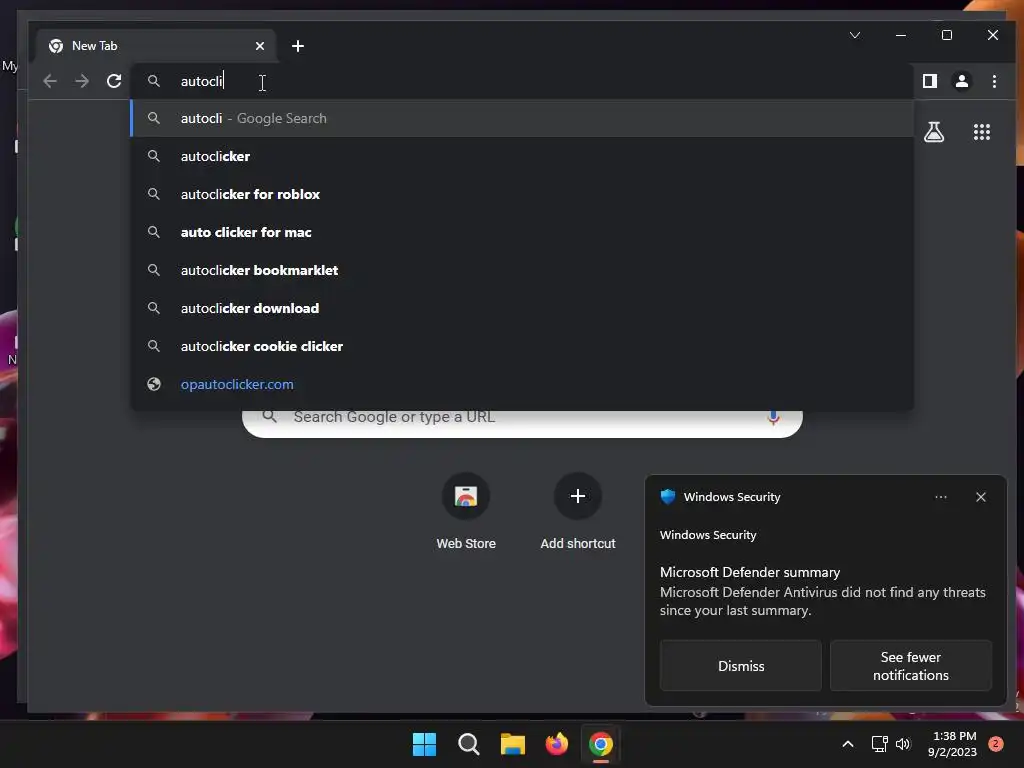Open the Chrome profile avatar icon

961,81
